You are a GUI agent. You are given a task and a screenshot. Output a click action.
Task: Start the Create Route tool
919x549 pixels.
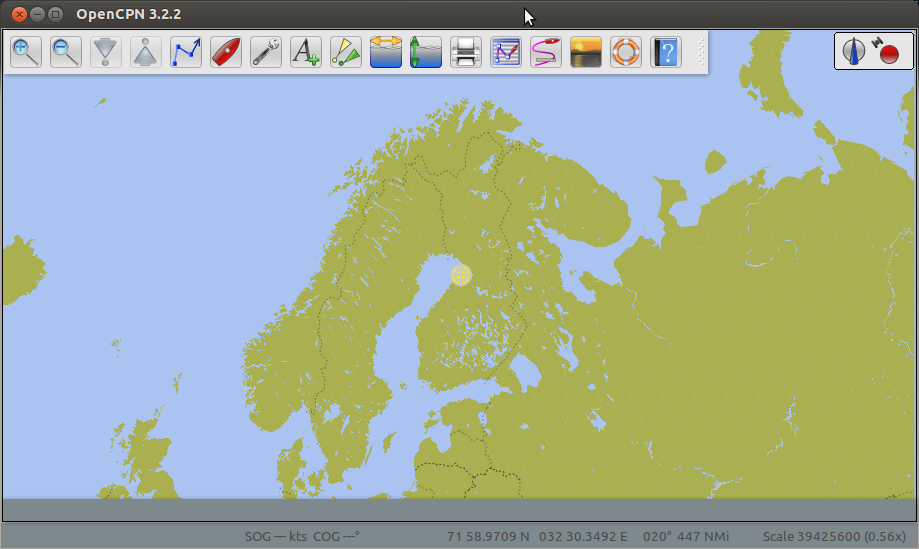click(x=186, y=52)
